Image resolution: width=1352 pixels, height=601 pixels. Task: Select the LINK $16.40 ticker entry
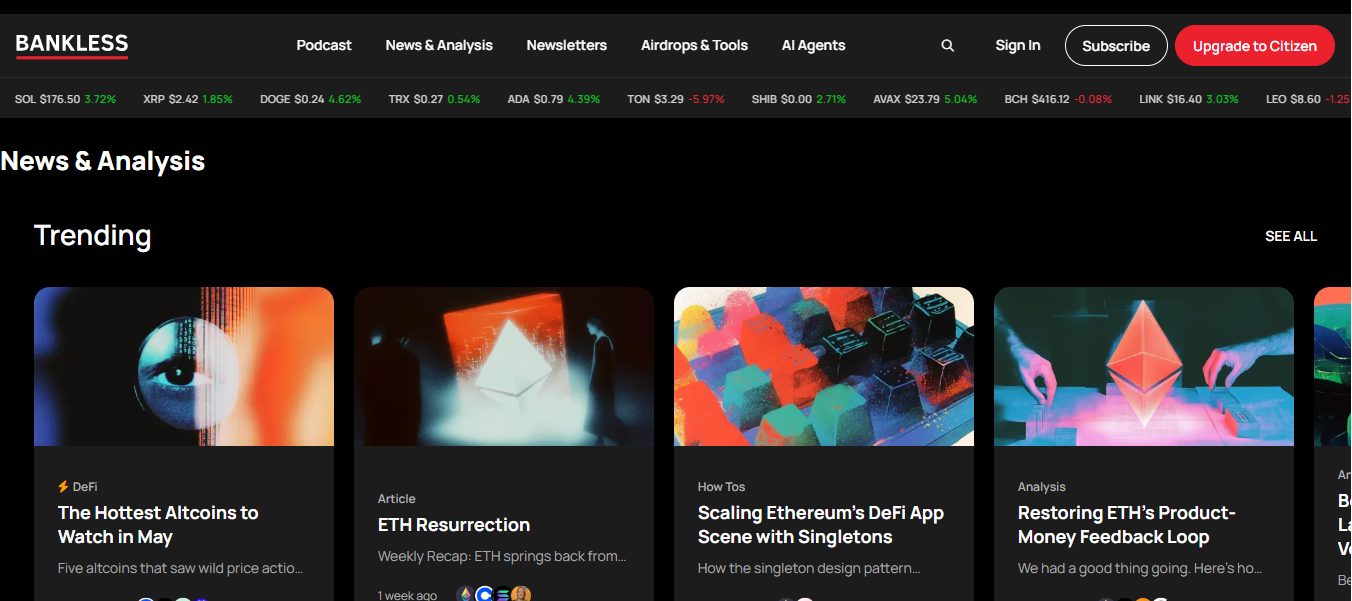tap(1189, 99)
